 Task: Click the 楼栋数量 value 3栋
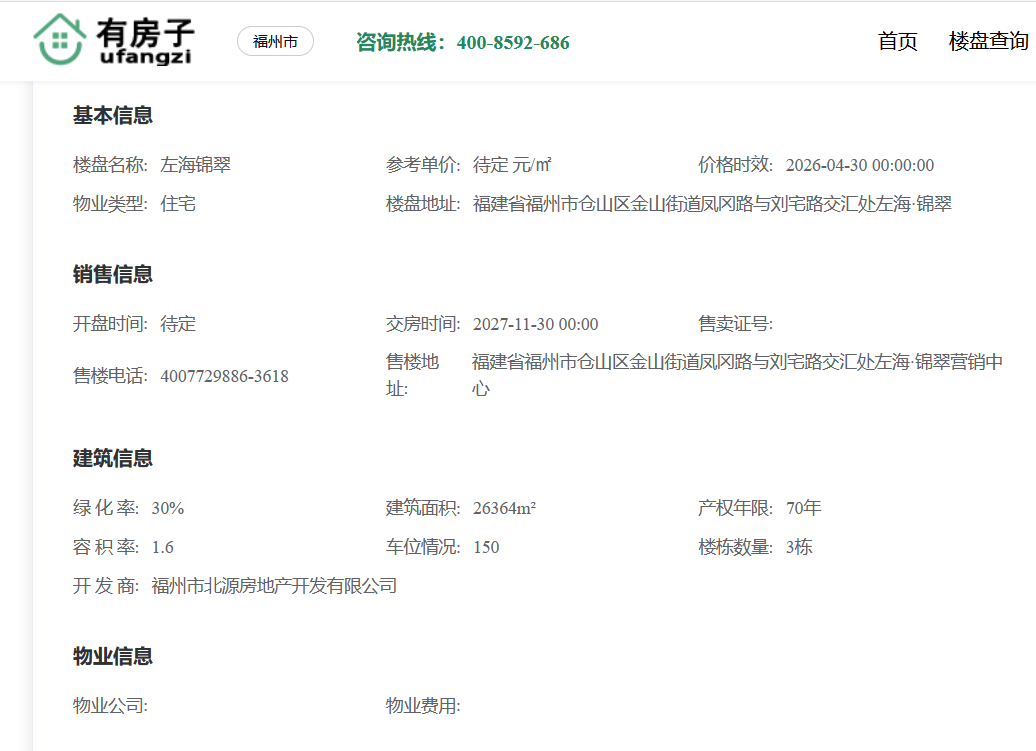pyautogui.click(x=799, y=547)
